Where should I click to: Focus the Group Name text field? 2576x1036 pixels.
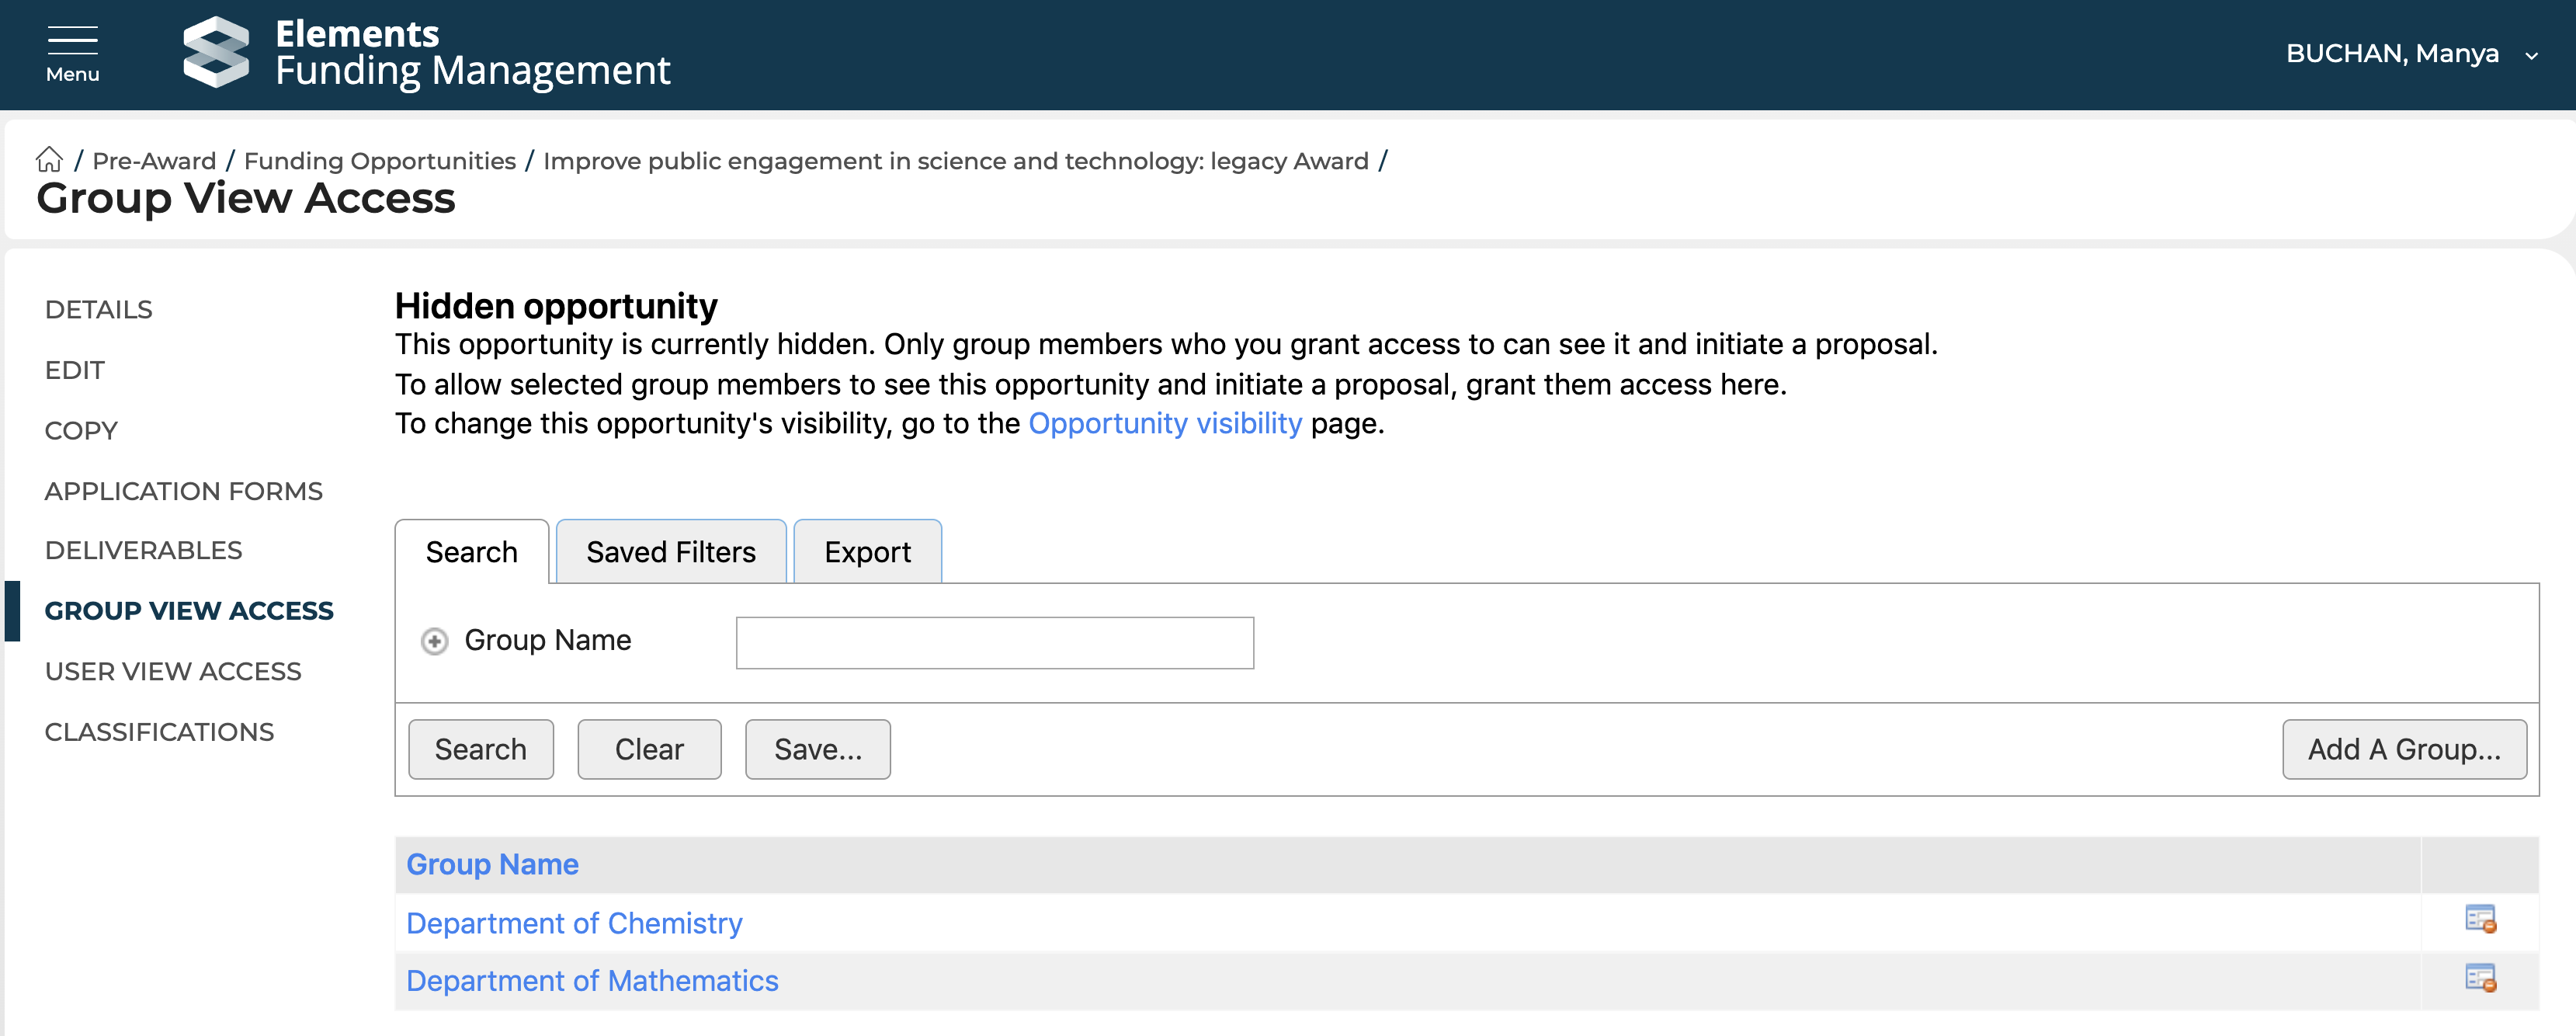coord(994,642)
